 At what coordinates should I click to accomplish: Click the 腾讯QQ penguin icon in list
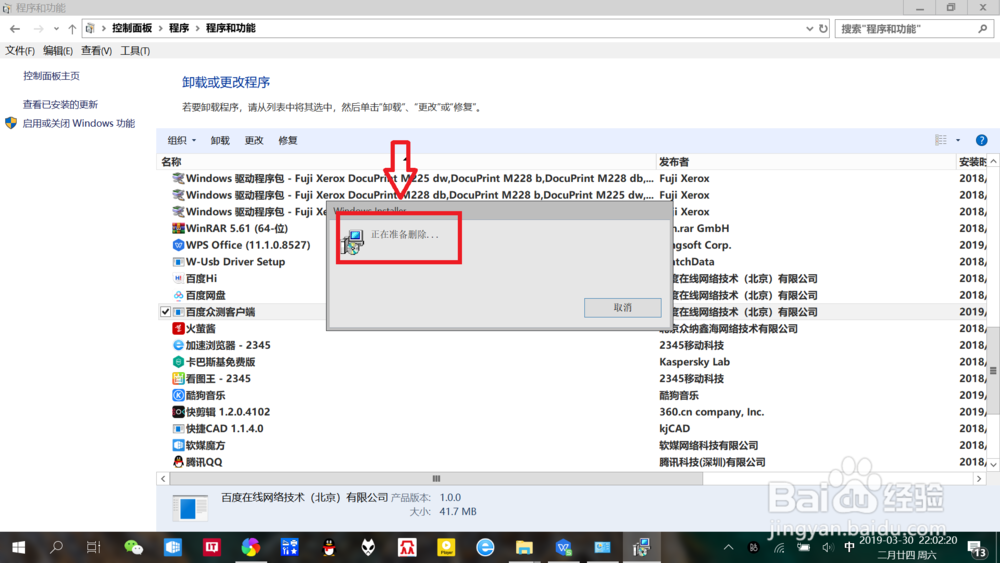click(178, 462)
